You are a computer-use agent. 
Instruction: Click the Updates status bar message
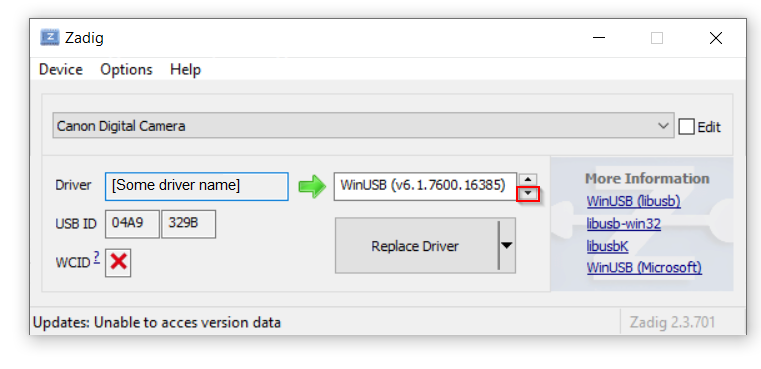point(157,322)
